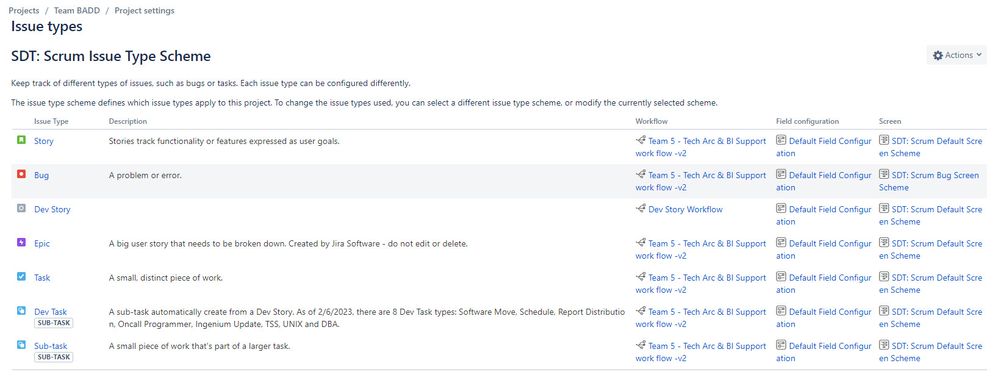Open the Bug issue type link
This screenshot has height=377, width=998.
point(41,175)
